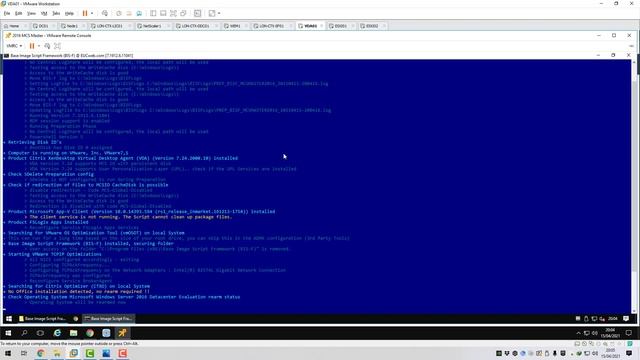Open host Task View button
The image size is (640, 360).
click(24, 353)
